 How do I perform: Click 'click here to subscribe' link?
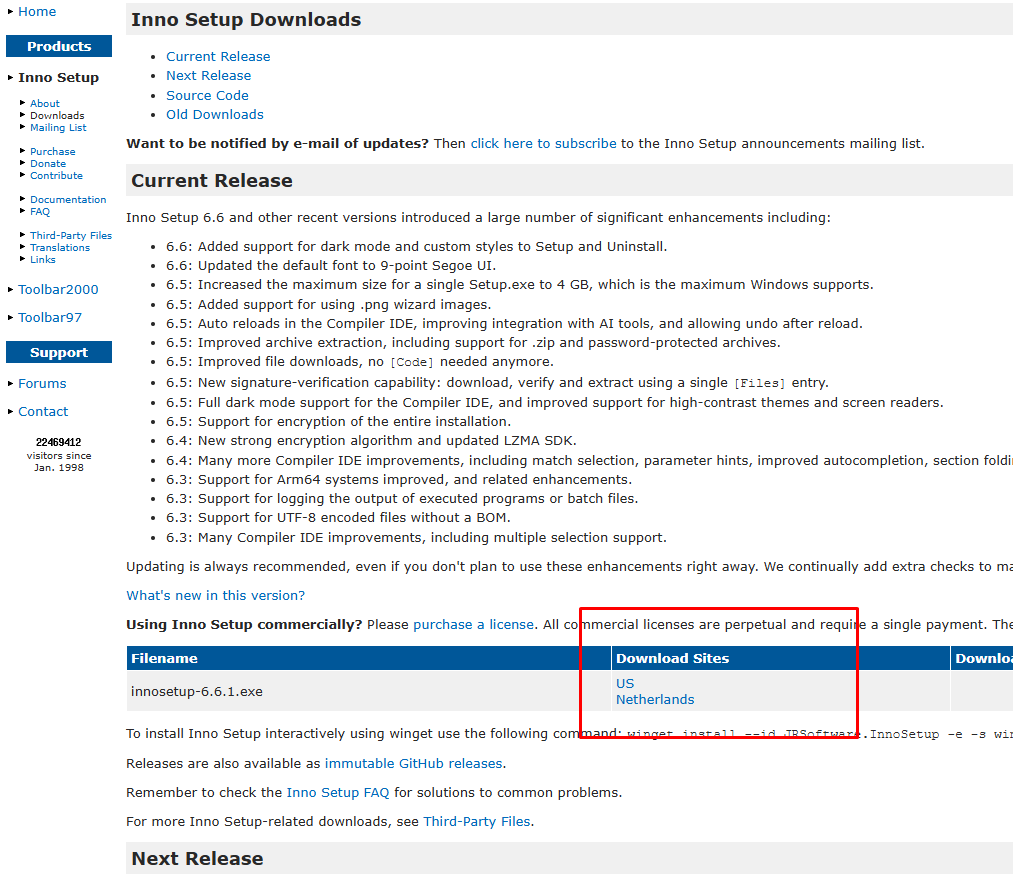tap(543, 143)
